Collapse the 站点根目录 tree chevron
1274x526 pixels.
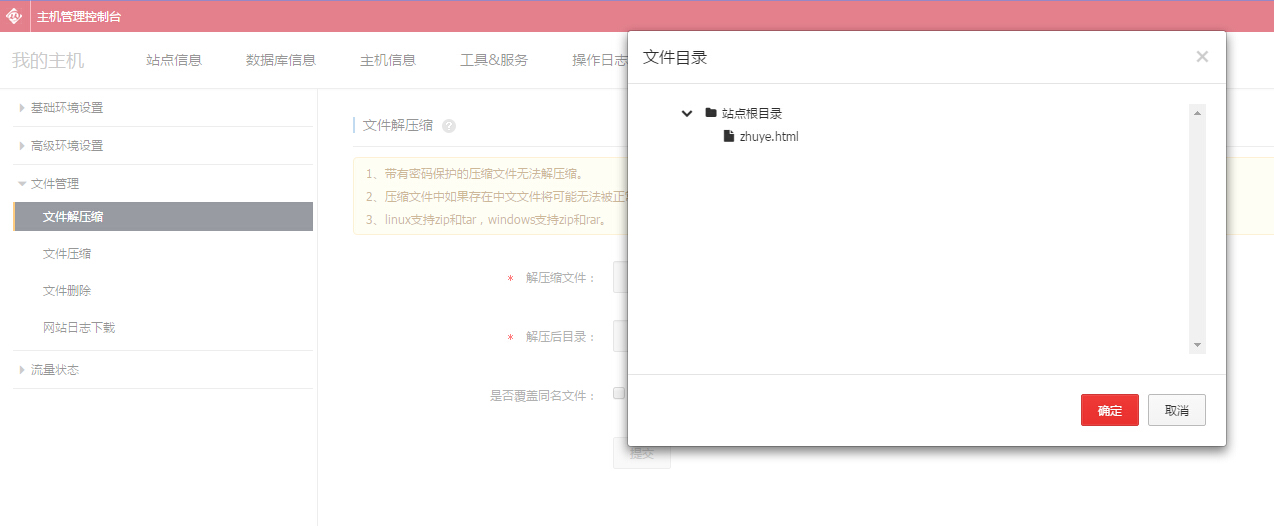click(687, 113)
